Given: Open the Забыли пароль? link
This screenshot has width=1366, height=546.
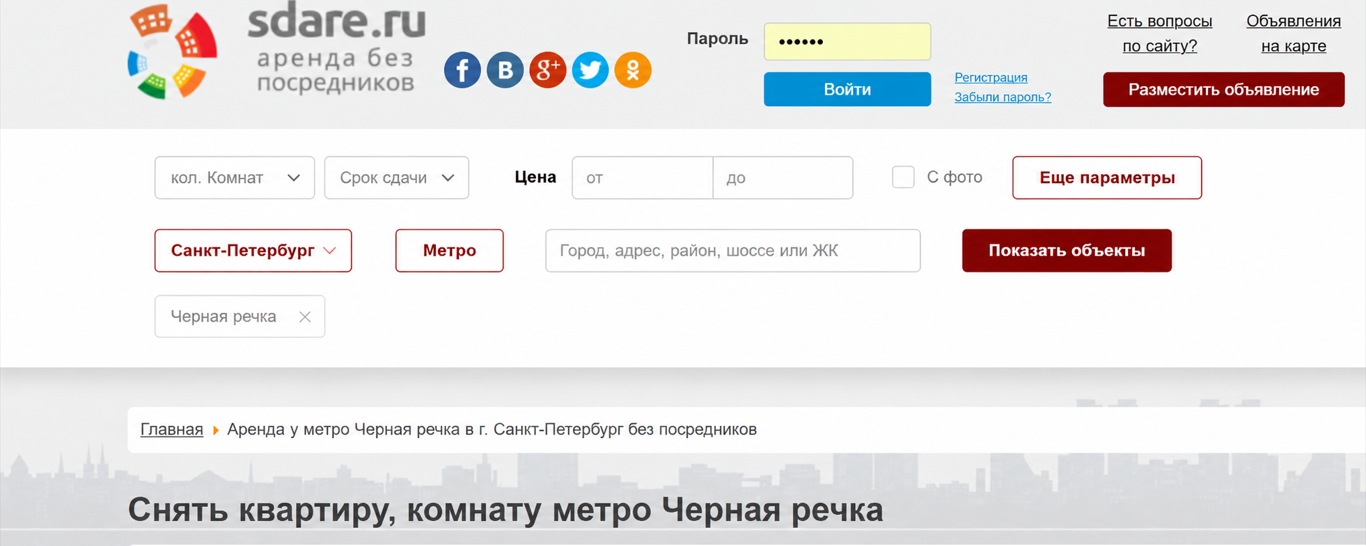Looking at the screenshot, I should (x=1003, y=97).
